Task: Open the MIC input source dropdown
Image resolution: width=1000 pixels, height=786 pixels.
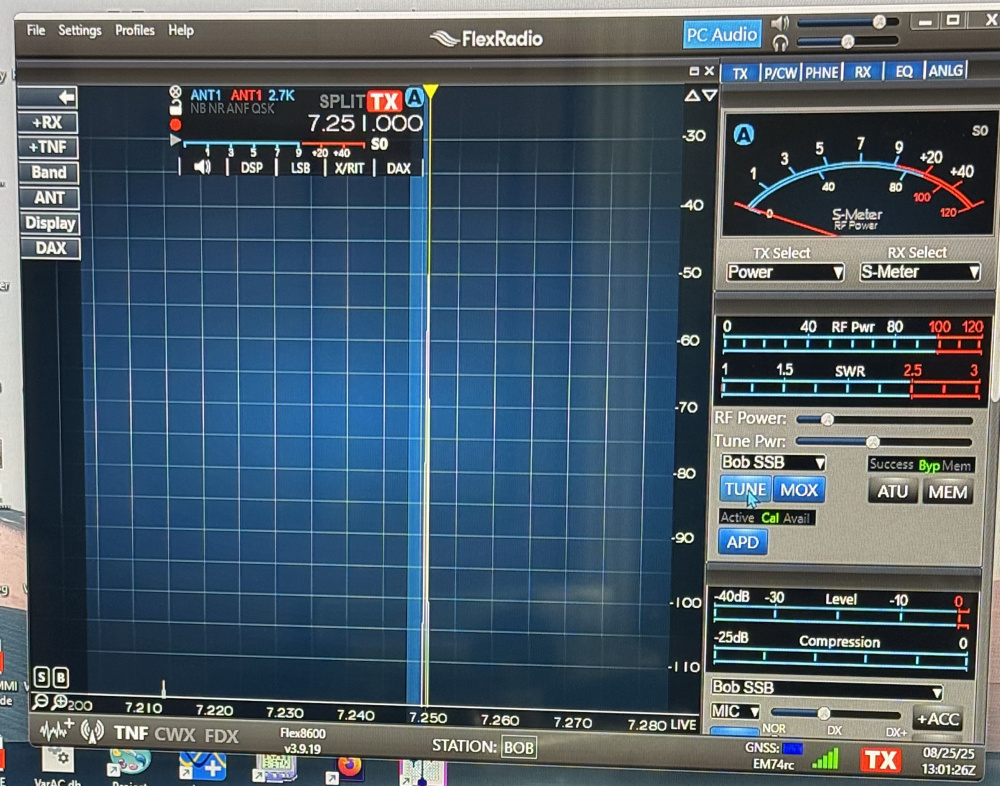Action: pyautogui.click(x=735, y=711)
